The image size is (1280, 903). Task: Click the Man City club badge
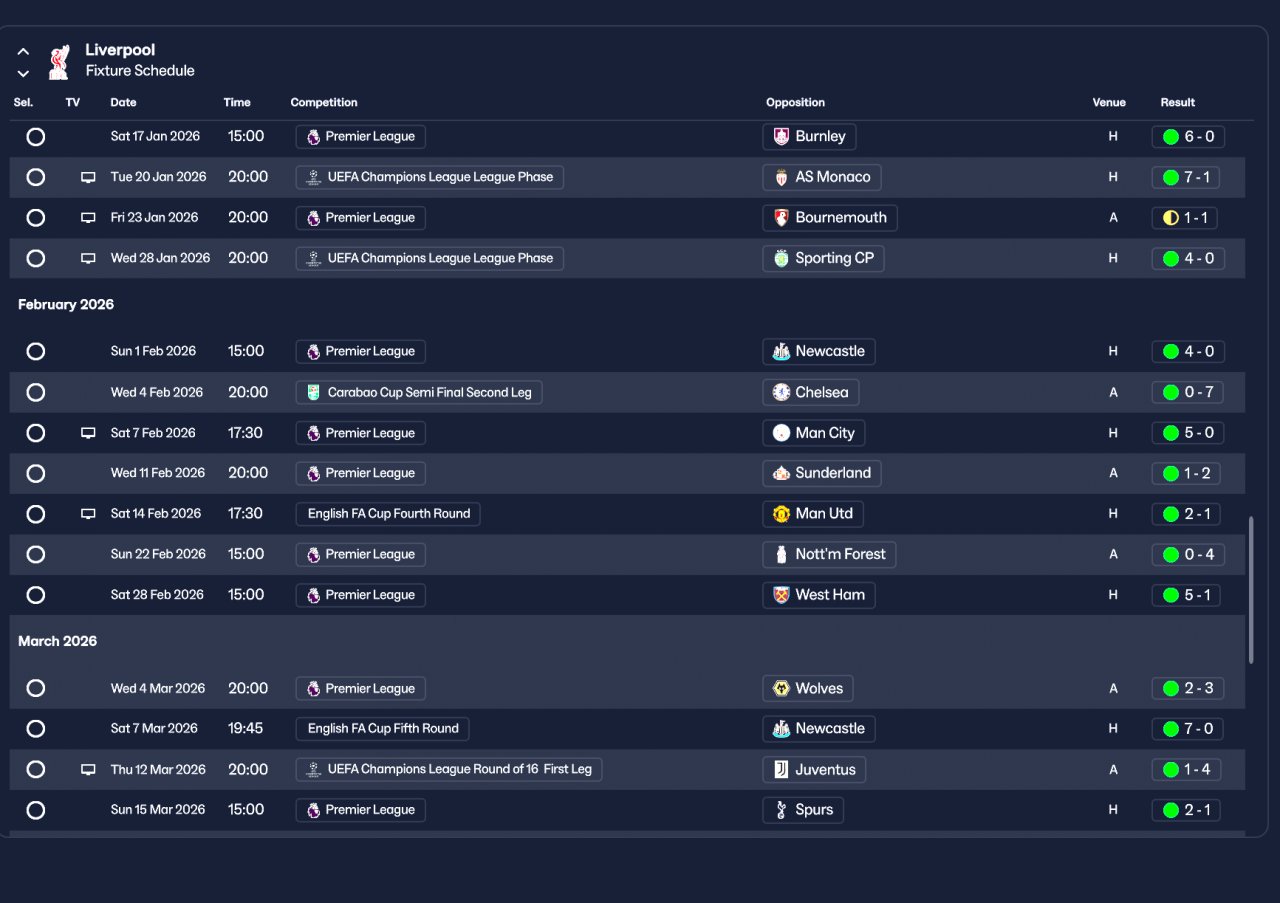(782, 433)
